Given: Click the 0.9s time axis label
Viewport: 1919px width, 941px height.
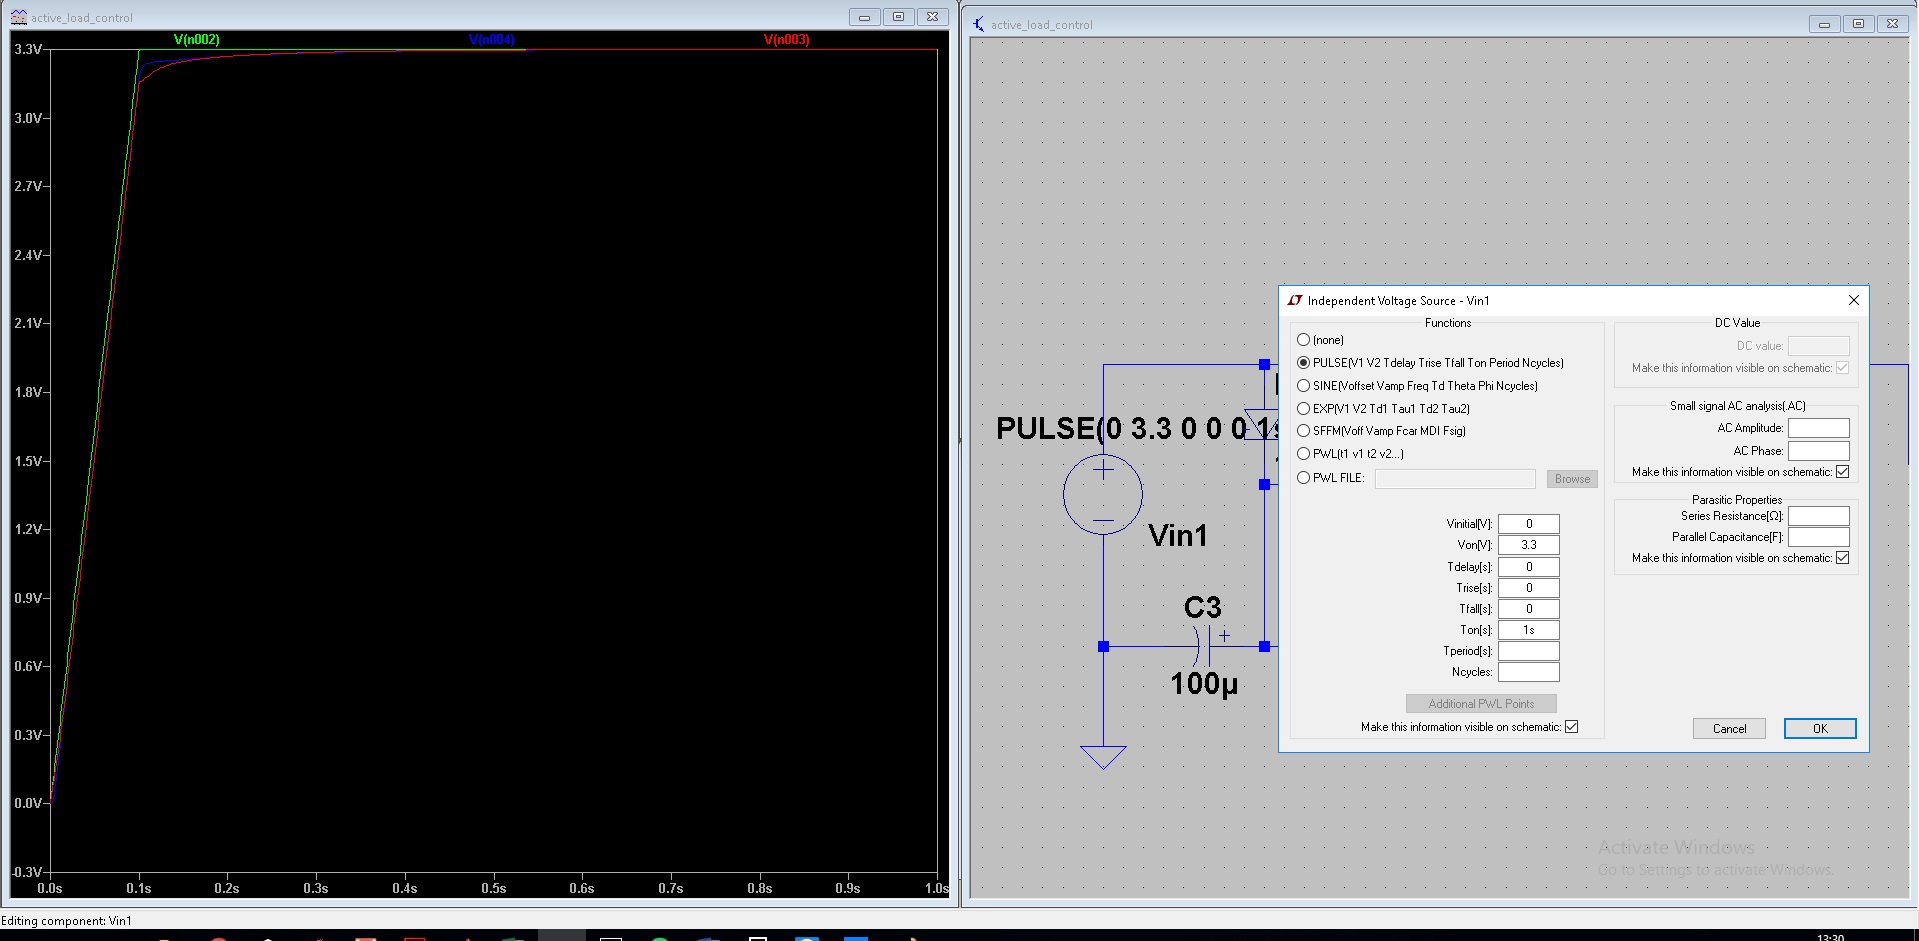Looking at the screenshot, I should click(848, 888).
